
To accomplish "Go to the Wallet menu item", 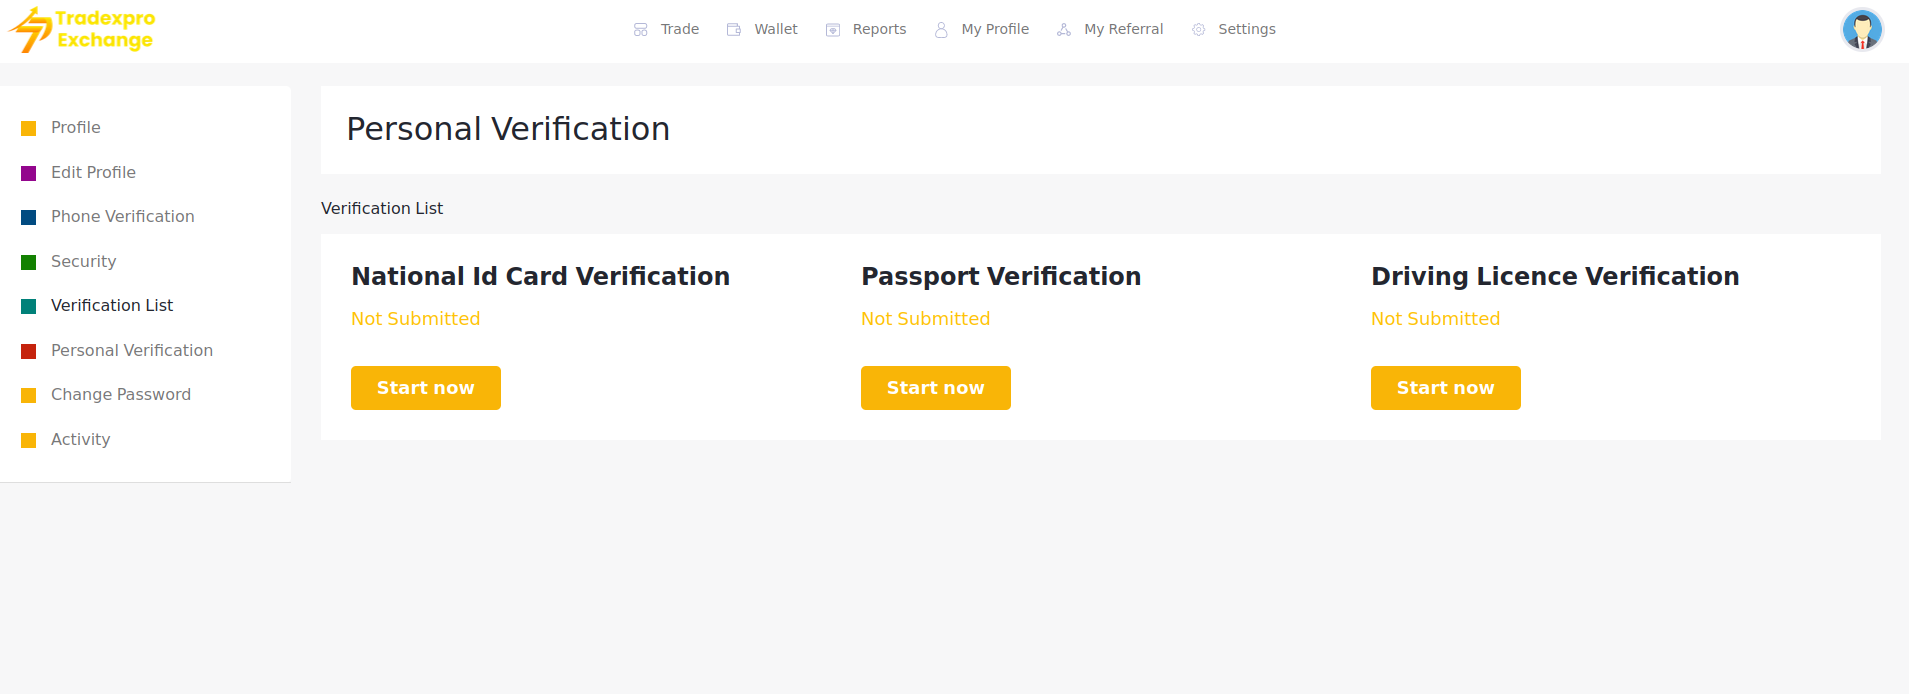I will tap(776, 30).
